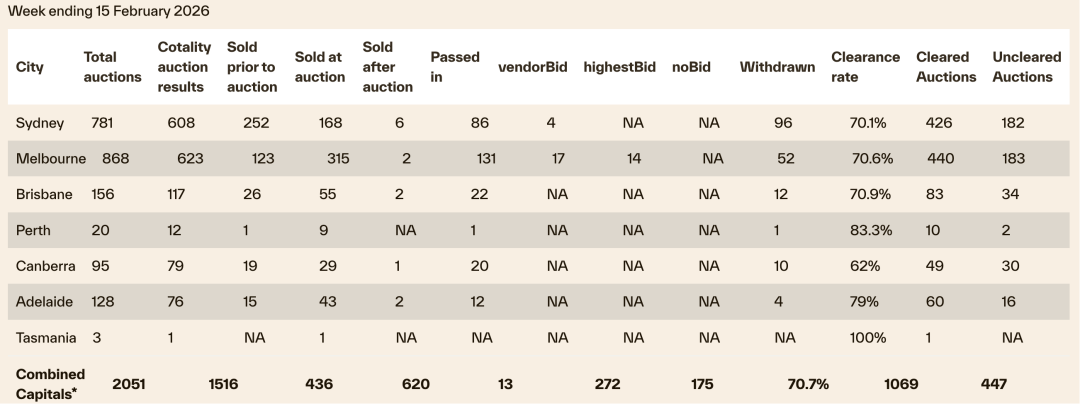Click the City column header

30,67
